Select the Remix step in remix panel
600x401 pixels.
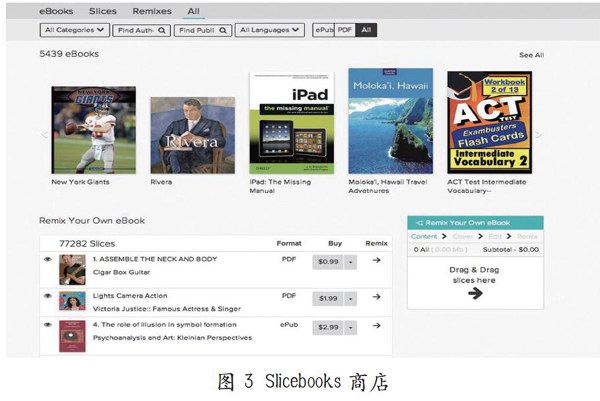pos(527,236)
